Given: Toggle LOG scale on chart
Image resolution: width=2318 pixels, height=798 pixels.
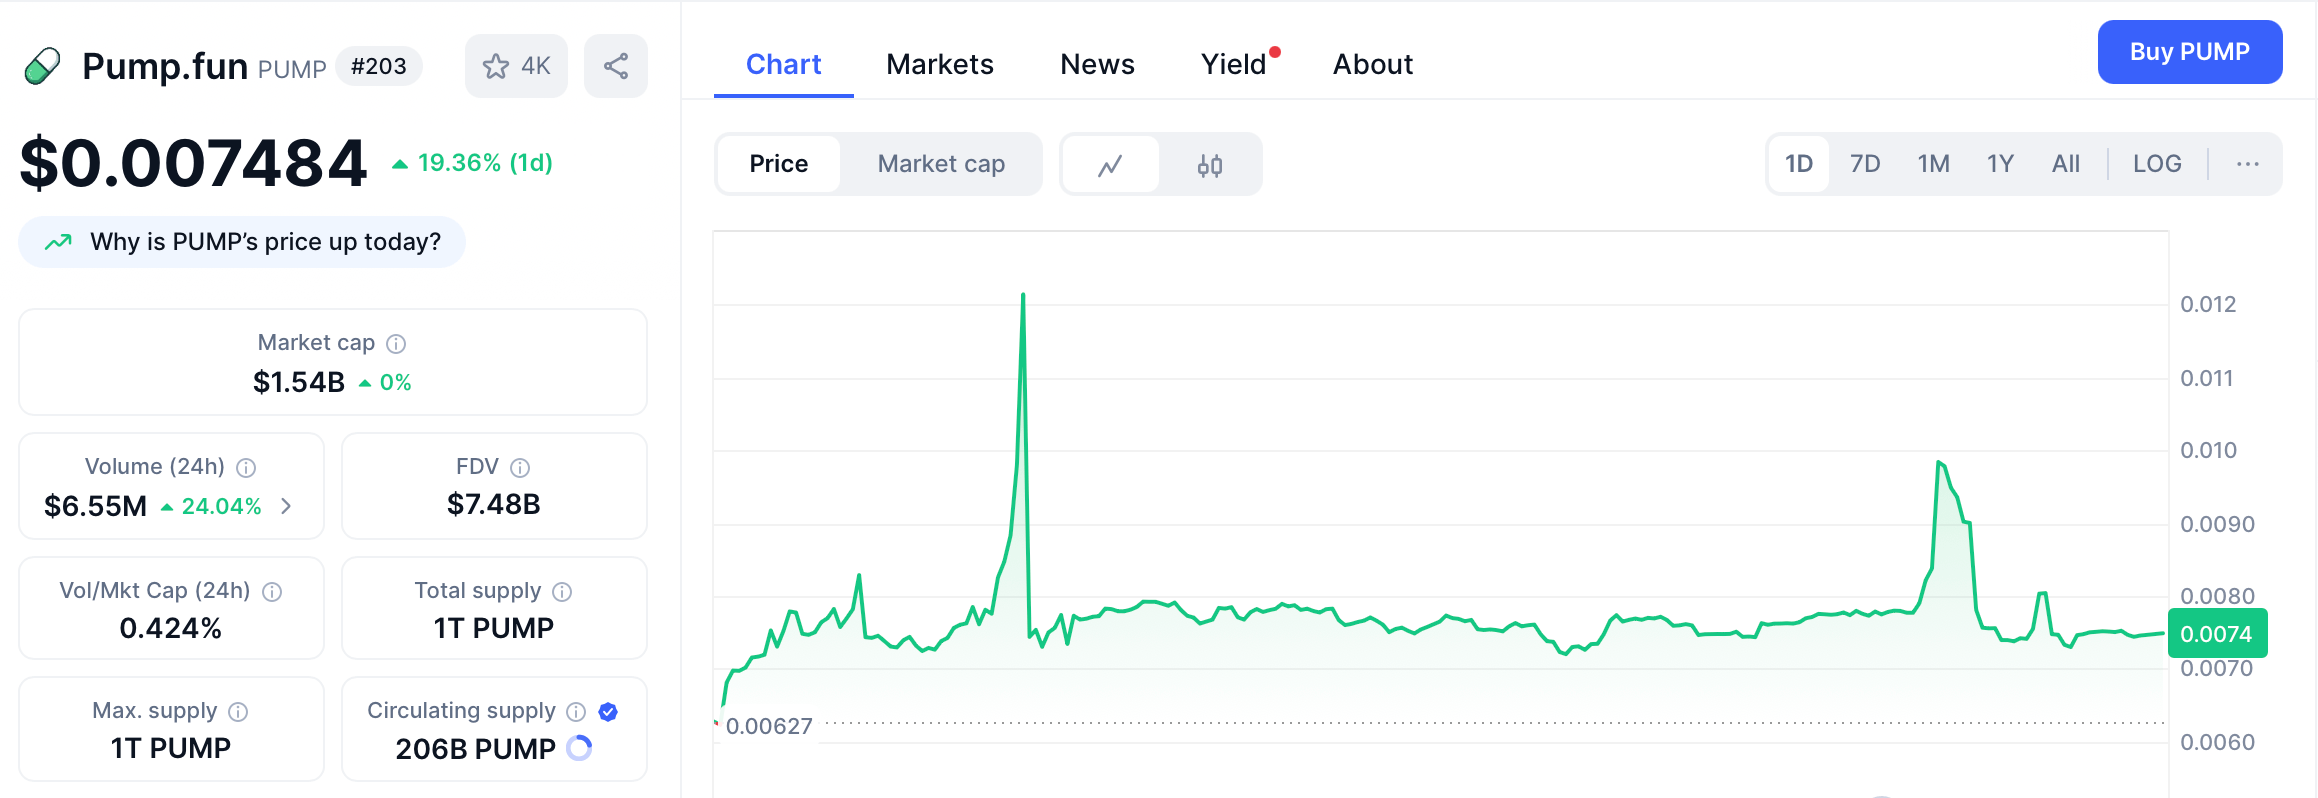Looking at the screenshot, I should click(2157, 164).
